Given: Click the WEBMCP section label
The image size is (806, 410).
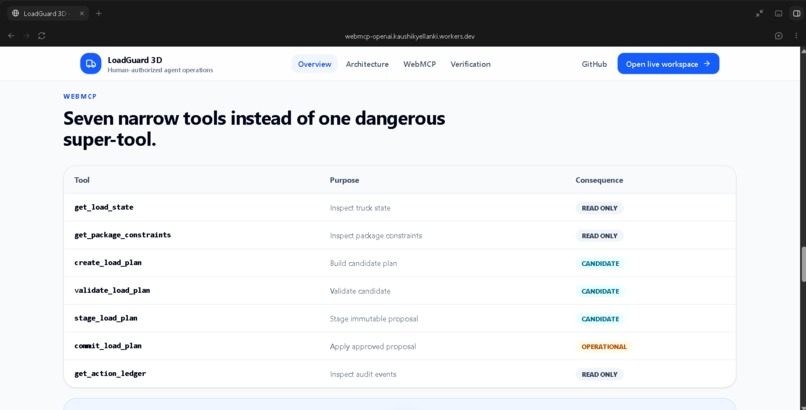Looking at the screenshot, I should click(80, 97).
